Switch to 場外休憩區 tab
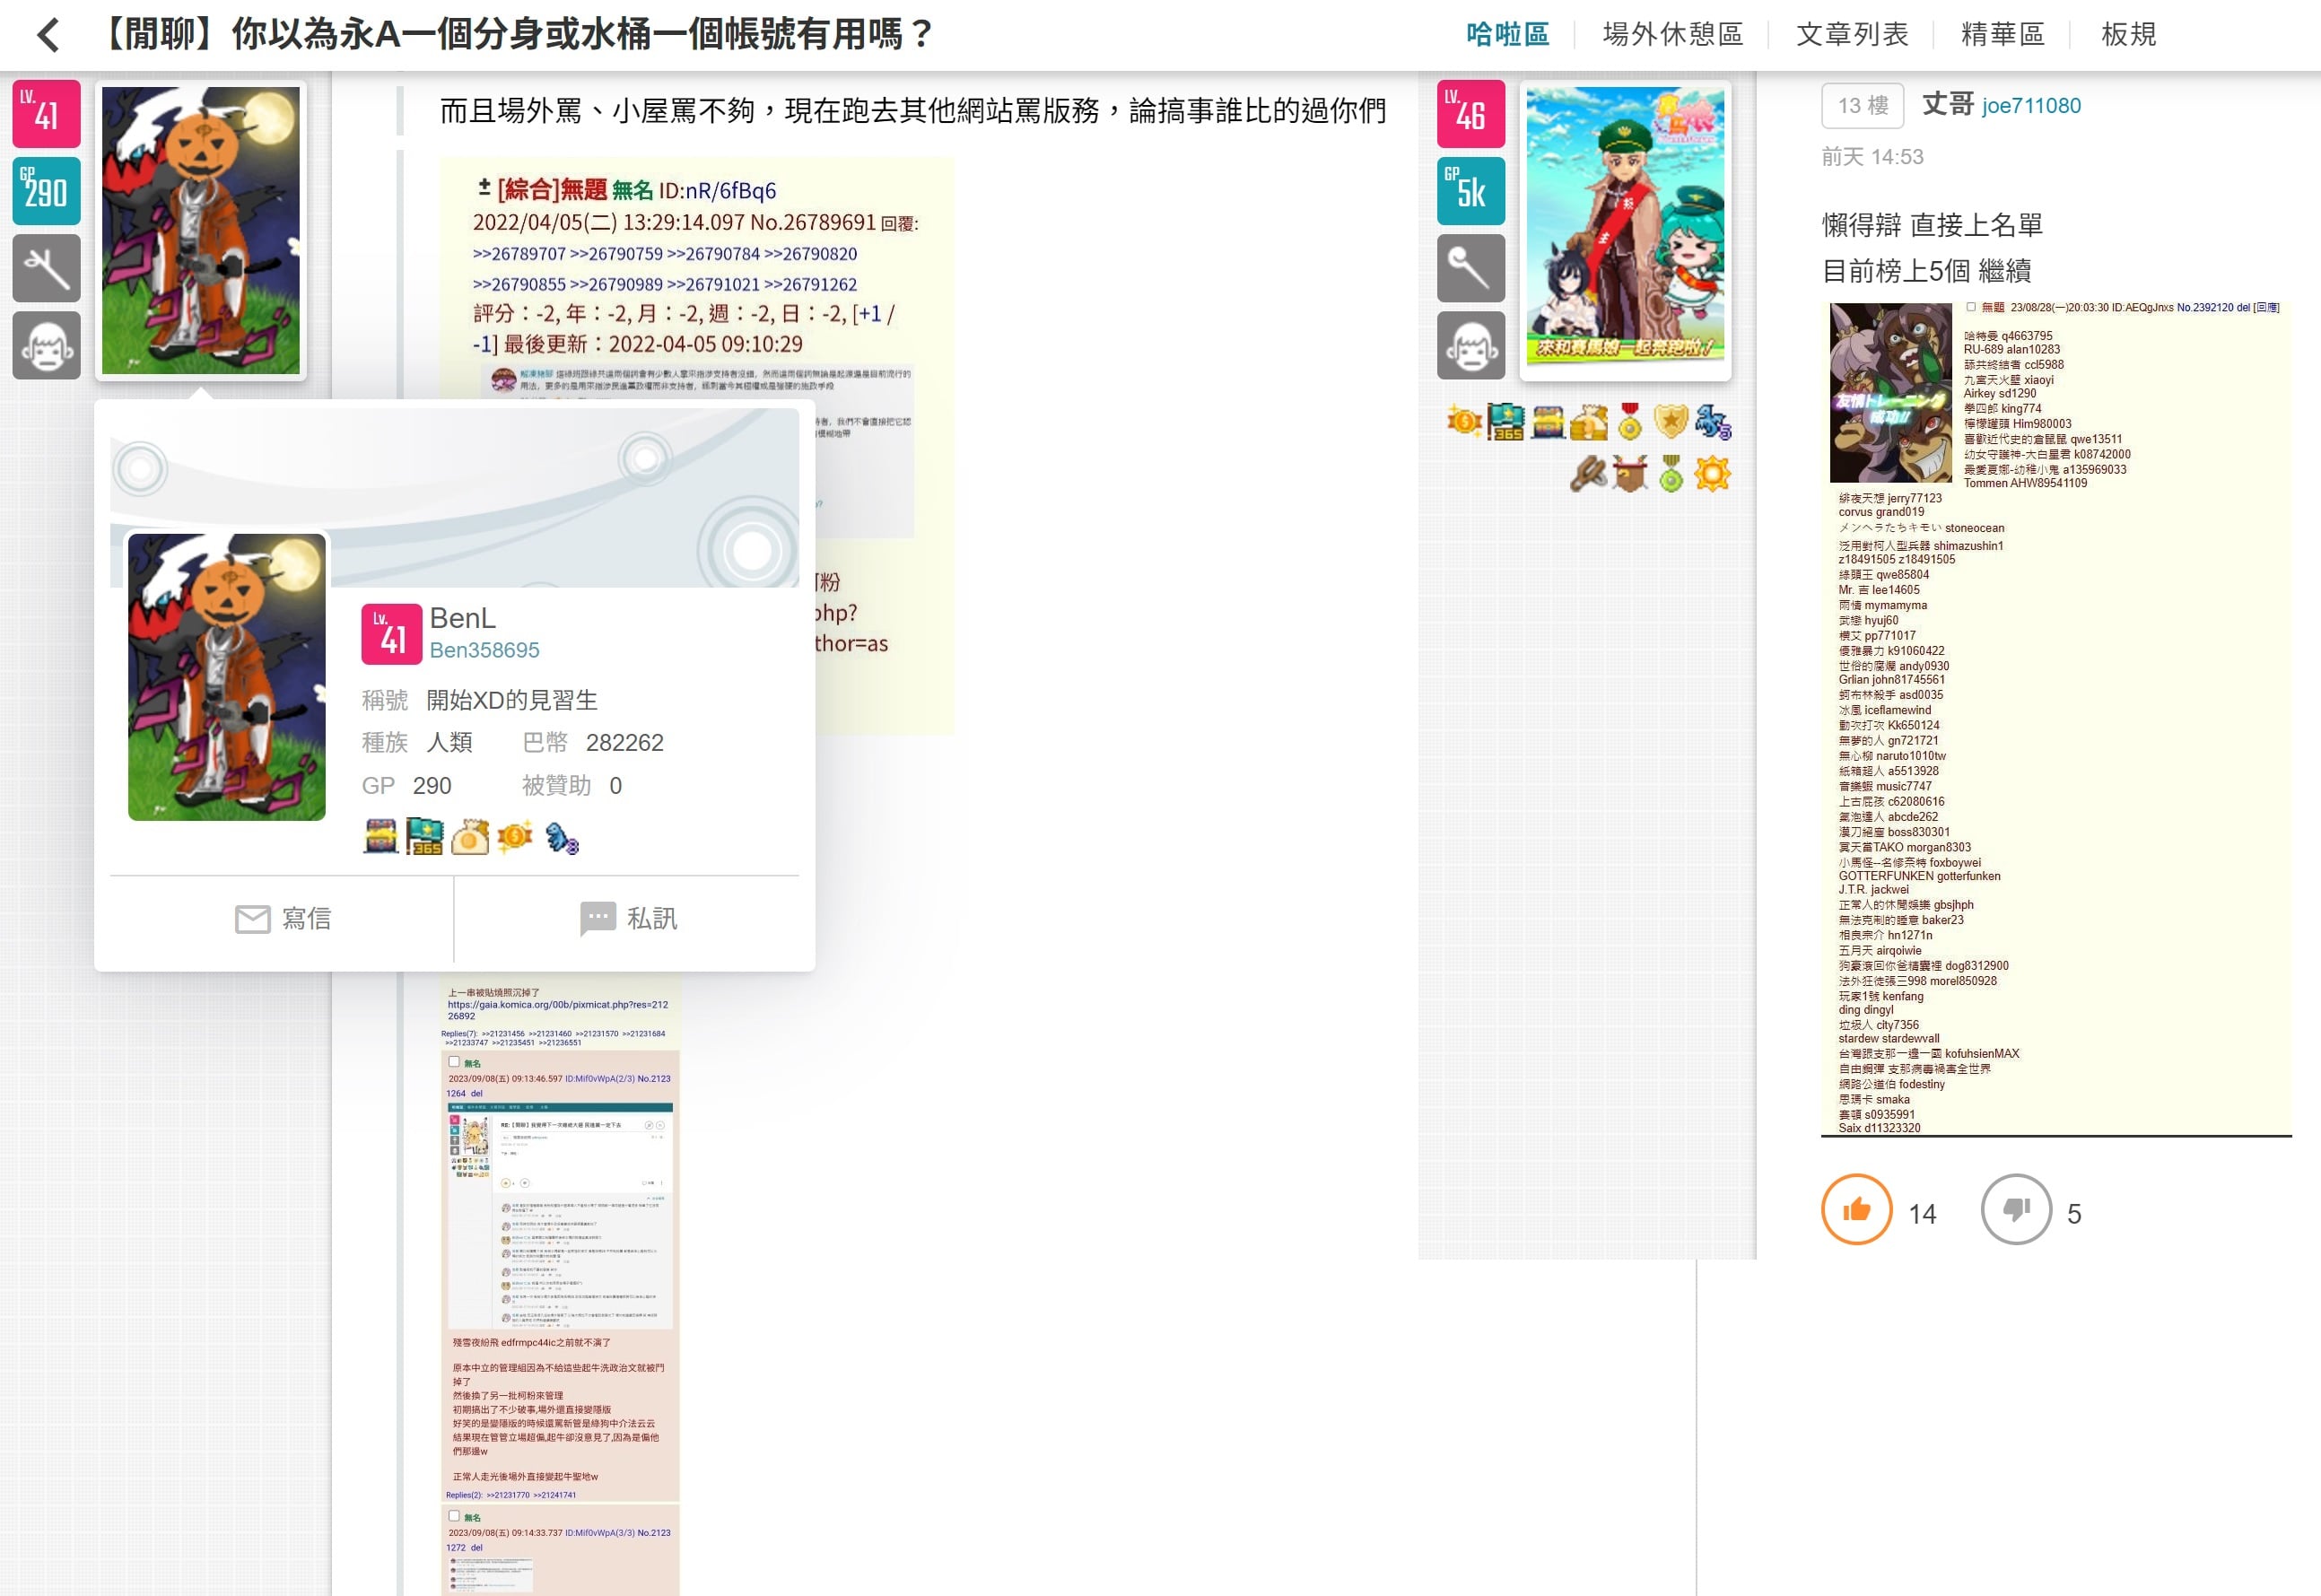The height and width of the screenshot is (1596, 2321). tap(1672, 35)
